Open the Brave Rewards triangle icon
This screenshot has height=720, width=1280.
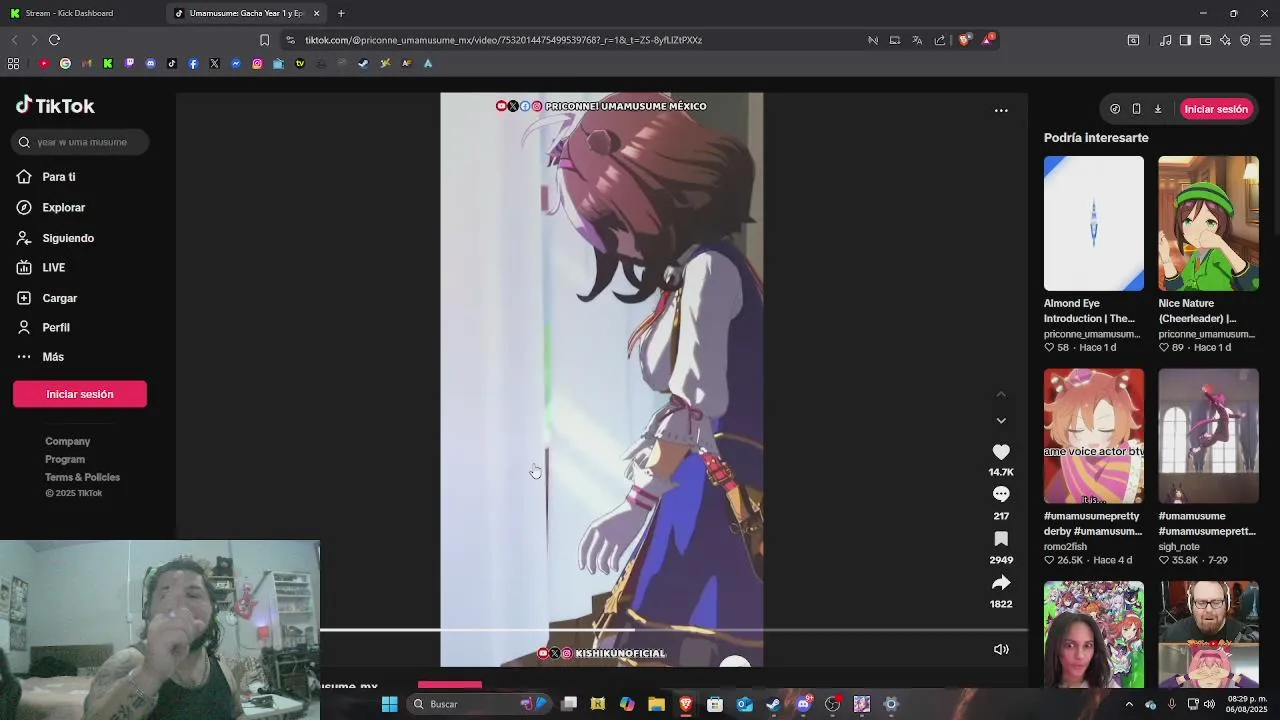988,40
